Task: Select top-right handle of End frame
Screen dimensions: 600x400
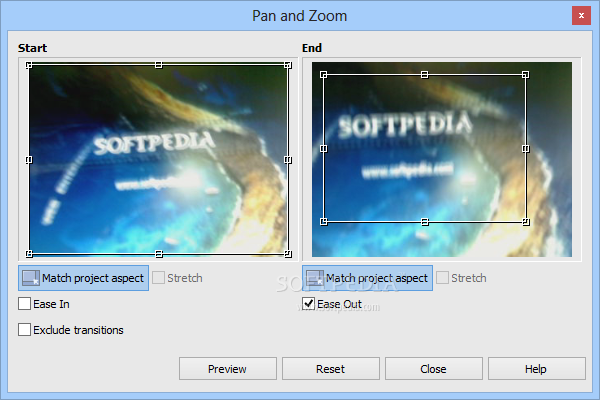Action: (525, 75)
